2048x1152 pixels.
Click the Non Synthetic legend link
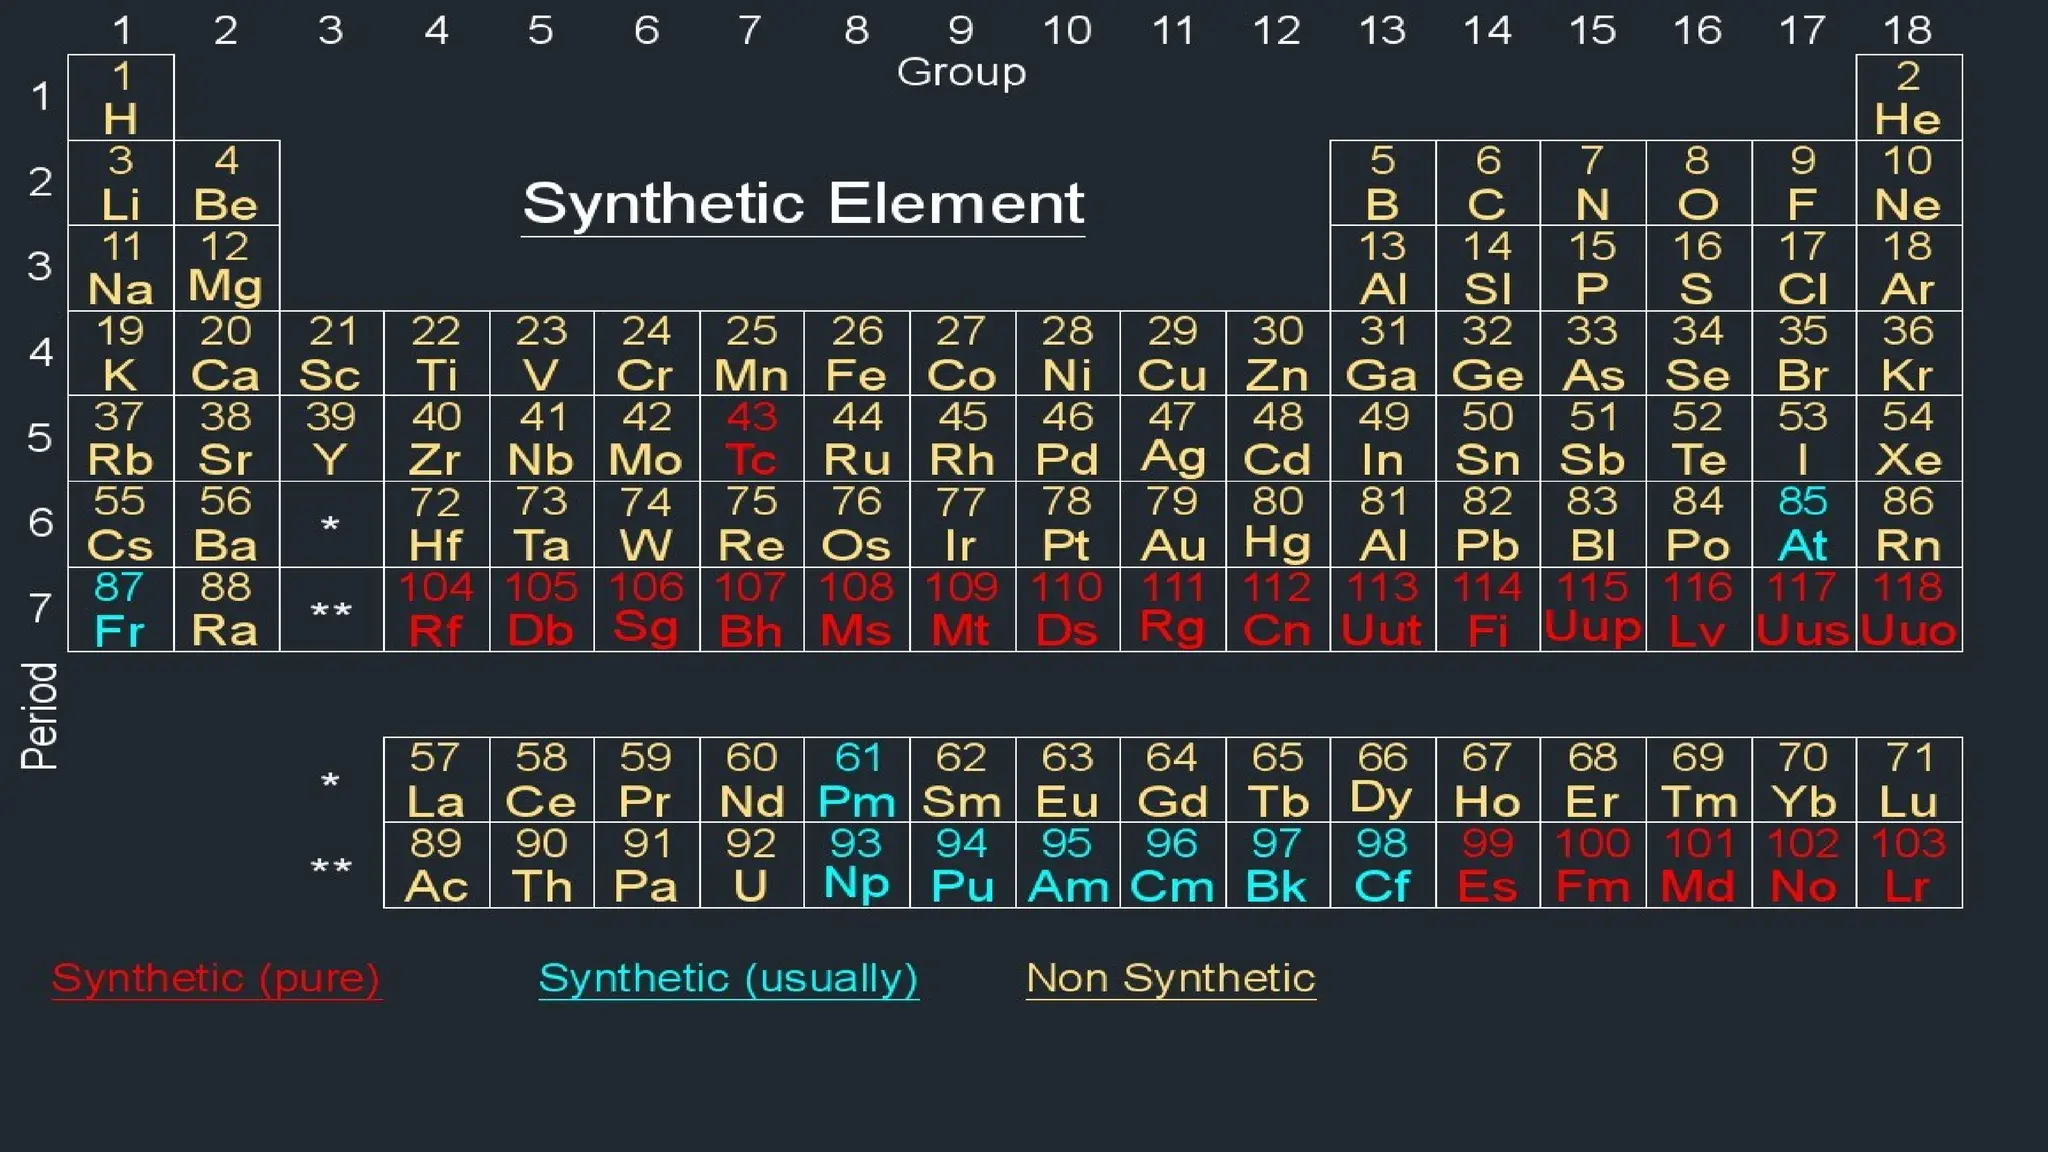click(1170, 977)
